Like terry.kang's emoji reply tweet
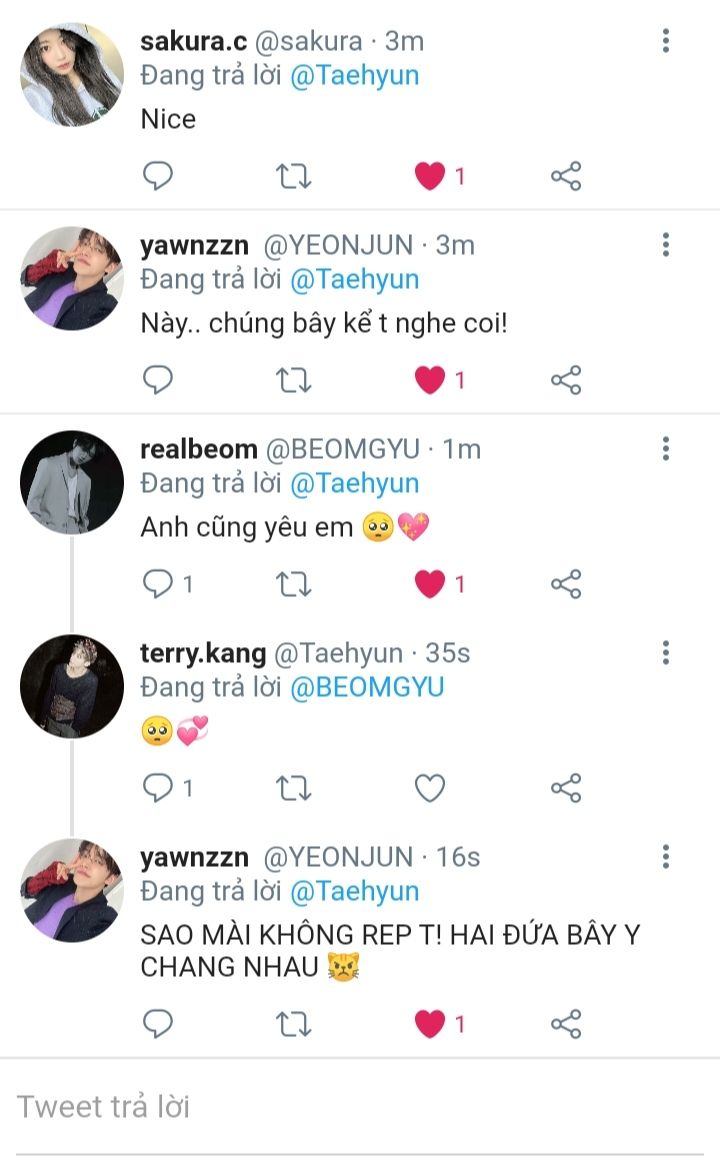Viewport: 720px width, 1162px height. [x=430, y=788]
